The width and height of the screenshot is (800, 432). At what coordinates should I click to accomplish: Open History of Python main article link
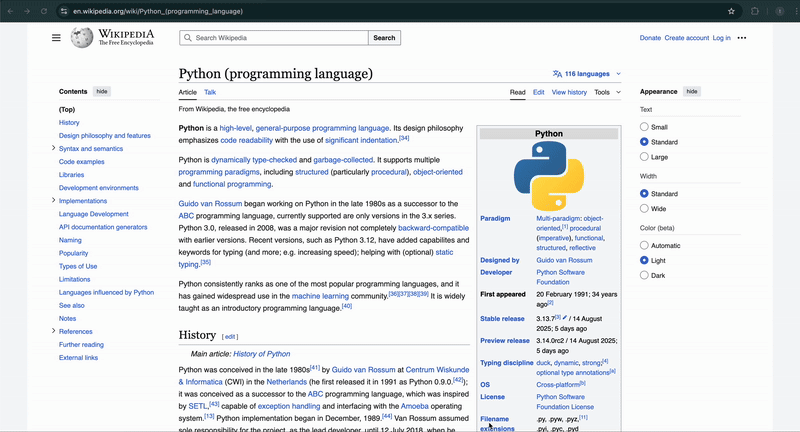[262, 354]
